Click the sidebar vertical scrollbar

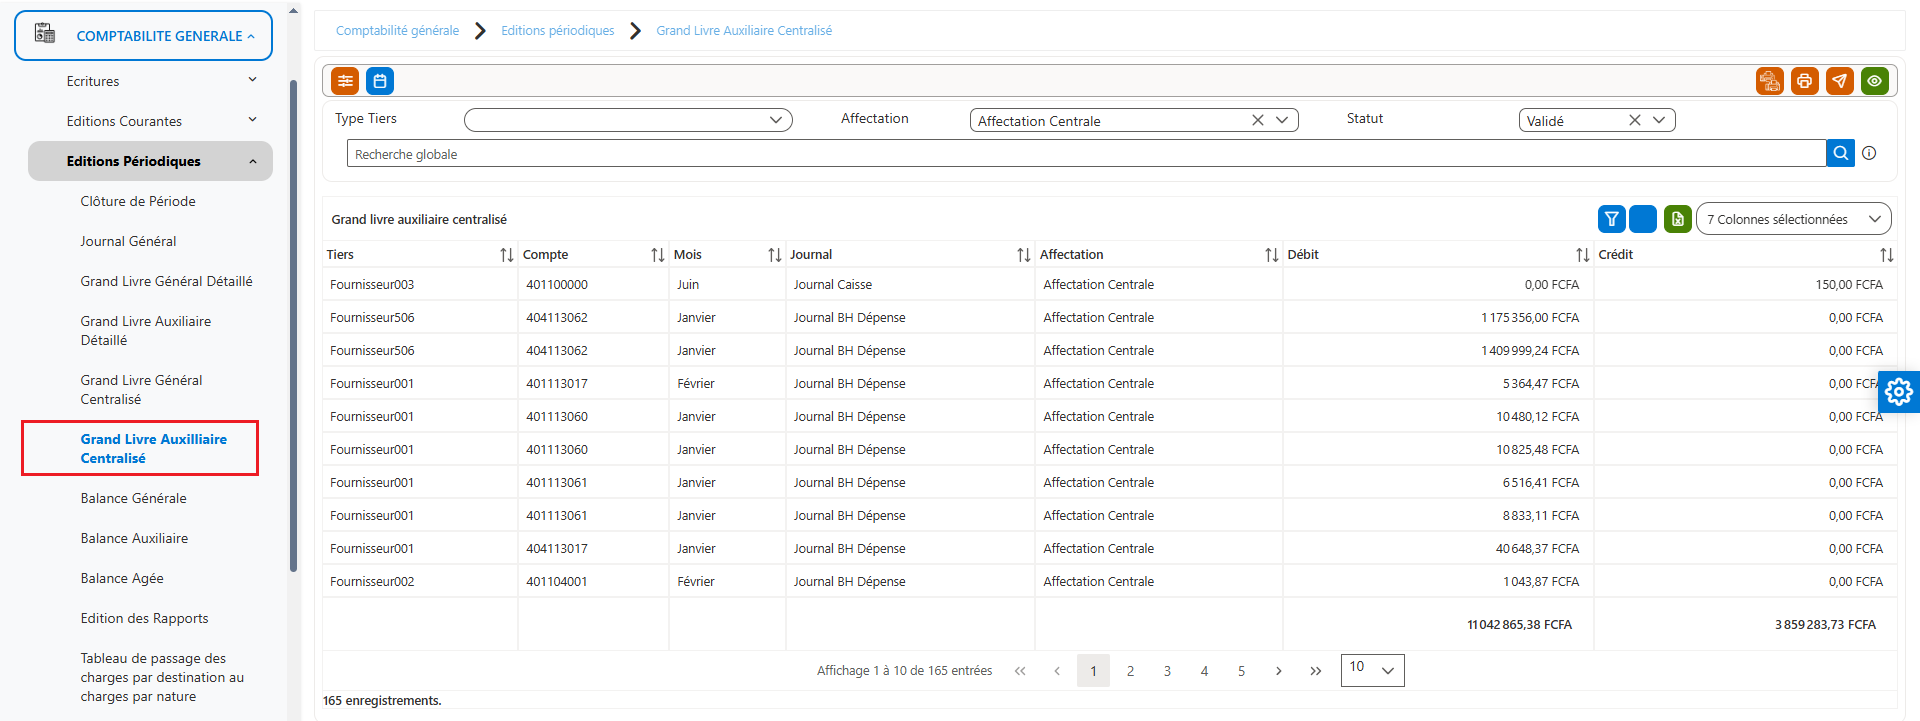[294, 325]
